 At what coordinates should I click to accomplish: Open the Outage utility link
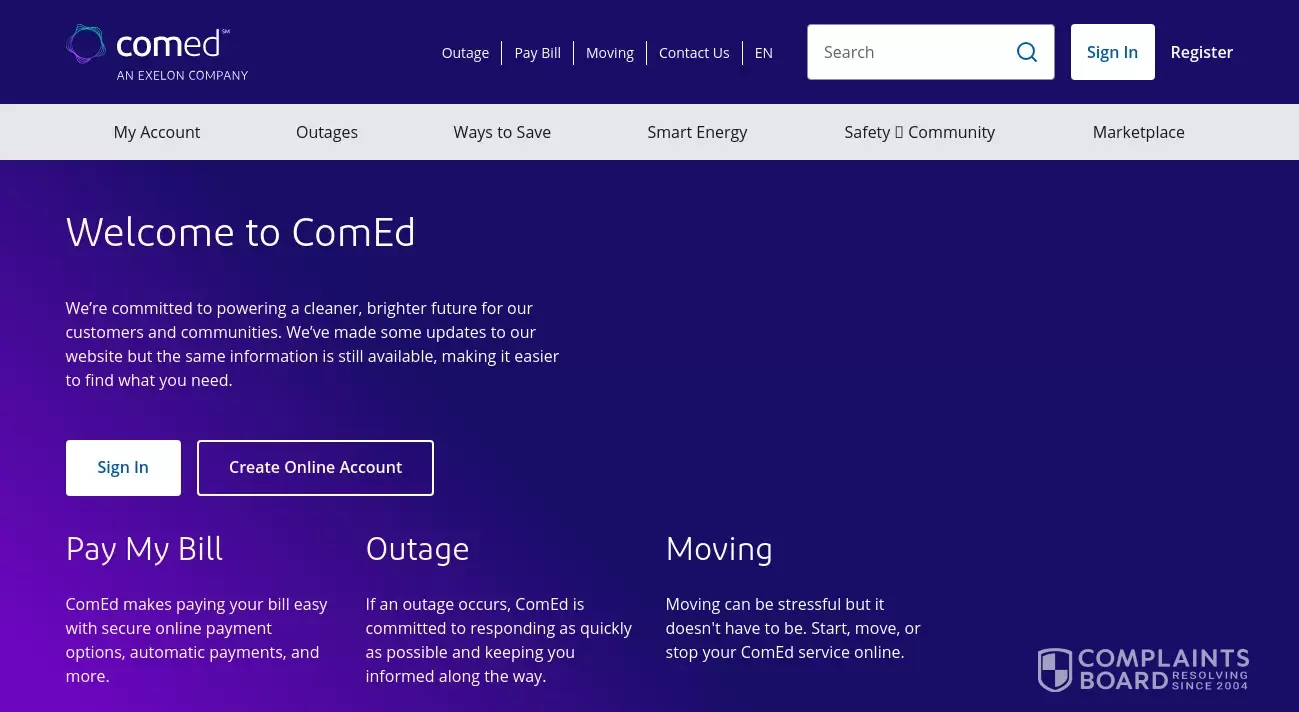[465, 52]
